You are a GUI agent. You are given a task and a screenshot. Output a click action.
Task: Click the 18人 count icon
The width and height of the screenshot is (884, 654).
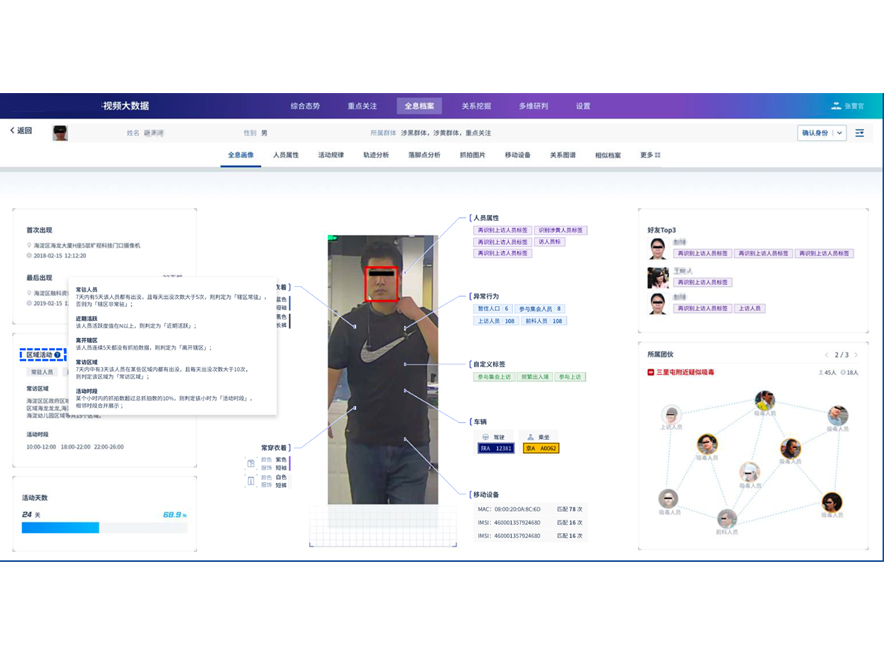(843, 372)
